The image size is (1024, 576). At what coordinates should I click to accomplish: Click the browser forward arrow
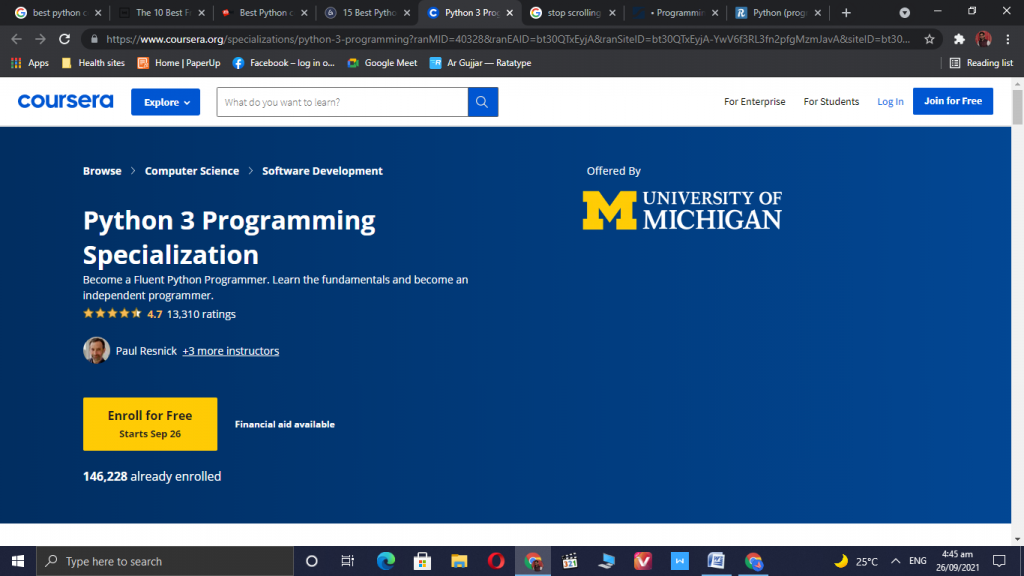coord(40,39)
